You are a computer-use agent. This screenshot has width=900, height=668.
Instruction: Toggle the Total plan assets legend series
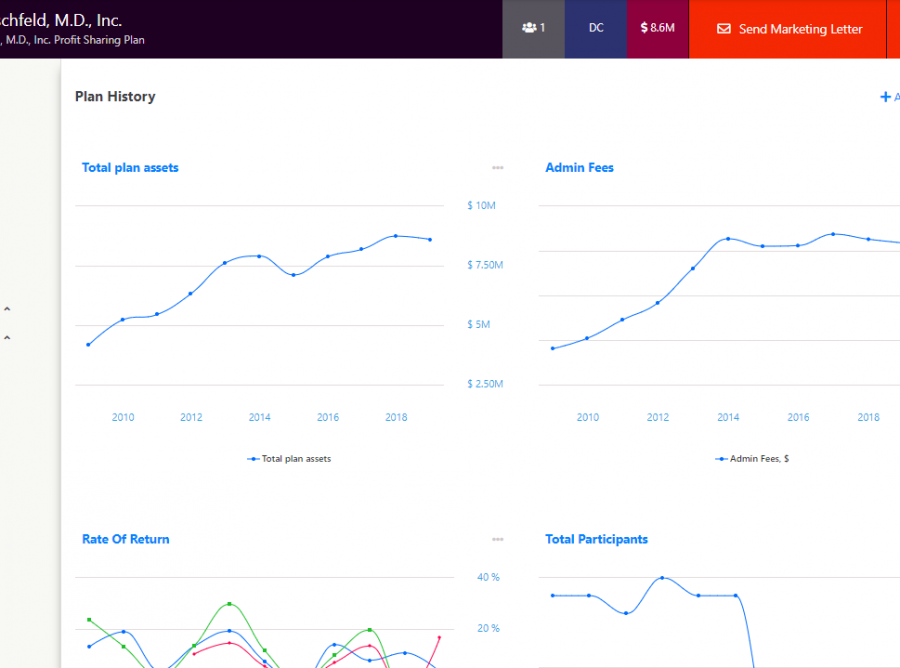[x=289, y=459]
